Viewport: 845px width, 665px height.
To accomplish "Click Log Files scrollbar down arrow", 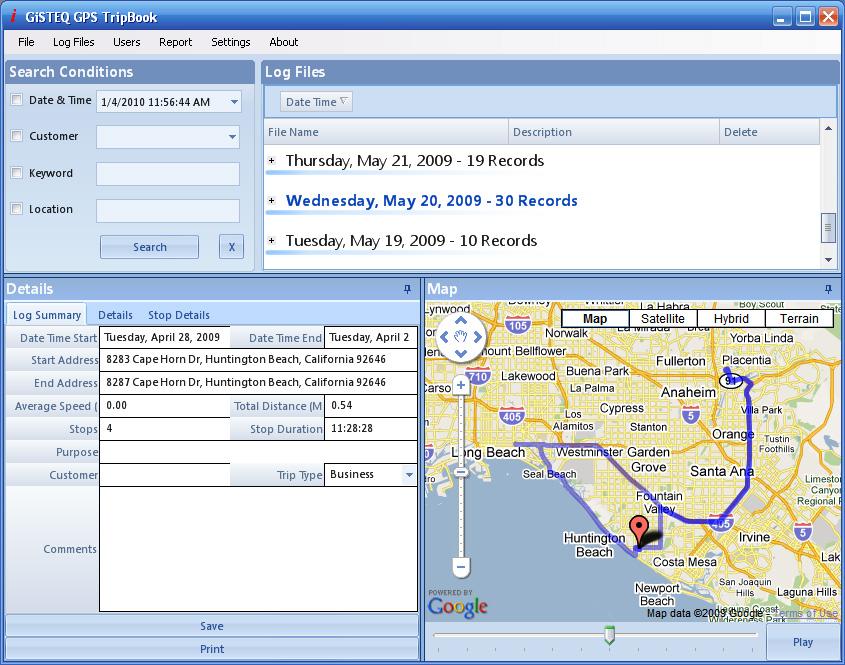I will (828, 260).
